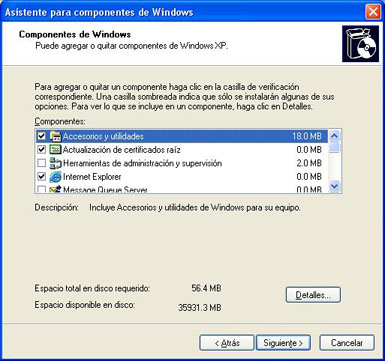Click the components list scrollbar thumb

click(x=334, y=147)
